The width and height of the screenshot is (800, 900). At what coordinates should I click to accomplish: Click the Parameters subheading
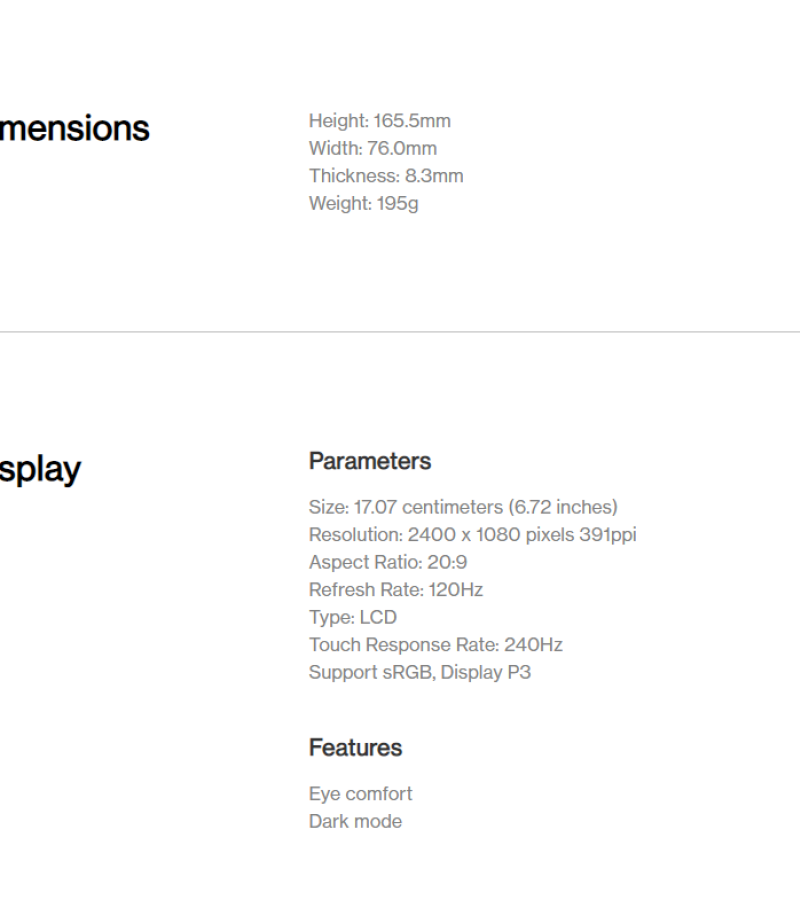(x=369, y=461)
